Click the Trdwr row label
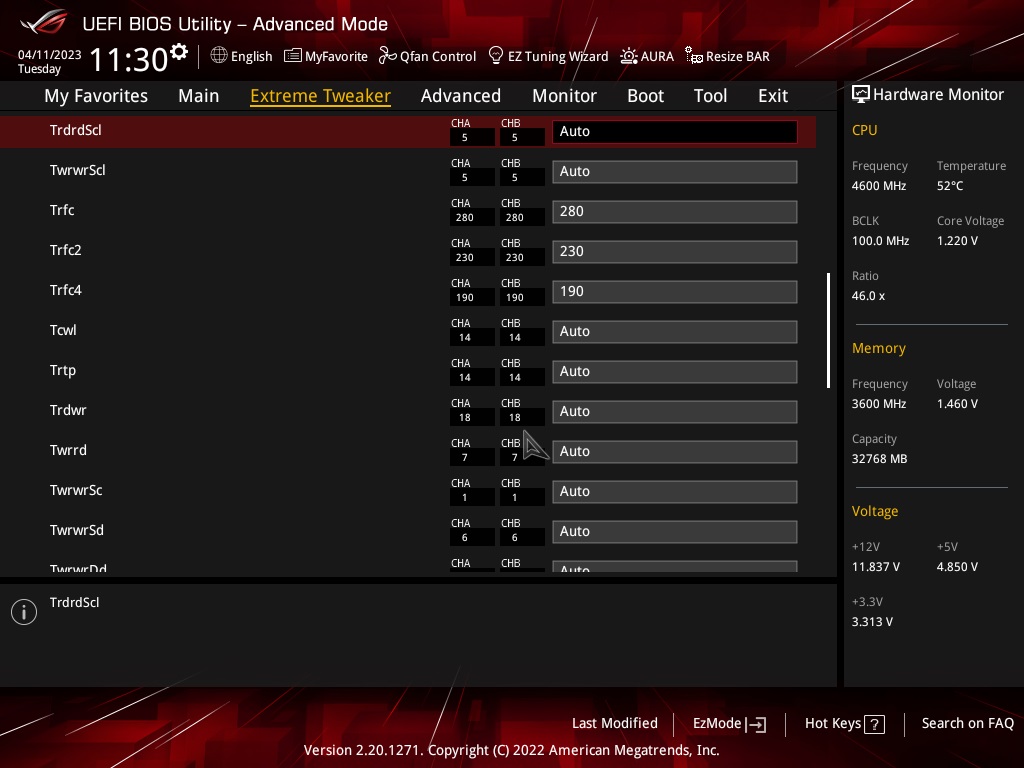 click(68, 410)
